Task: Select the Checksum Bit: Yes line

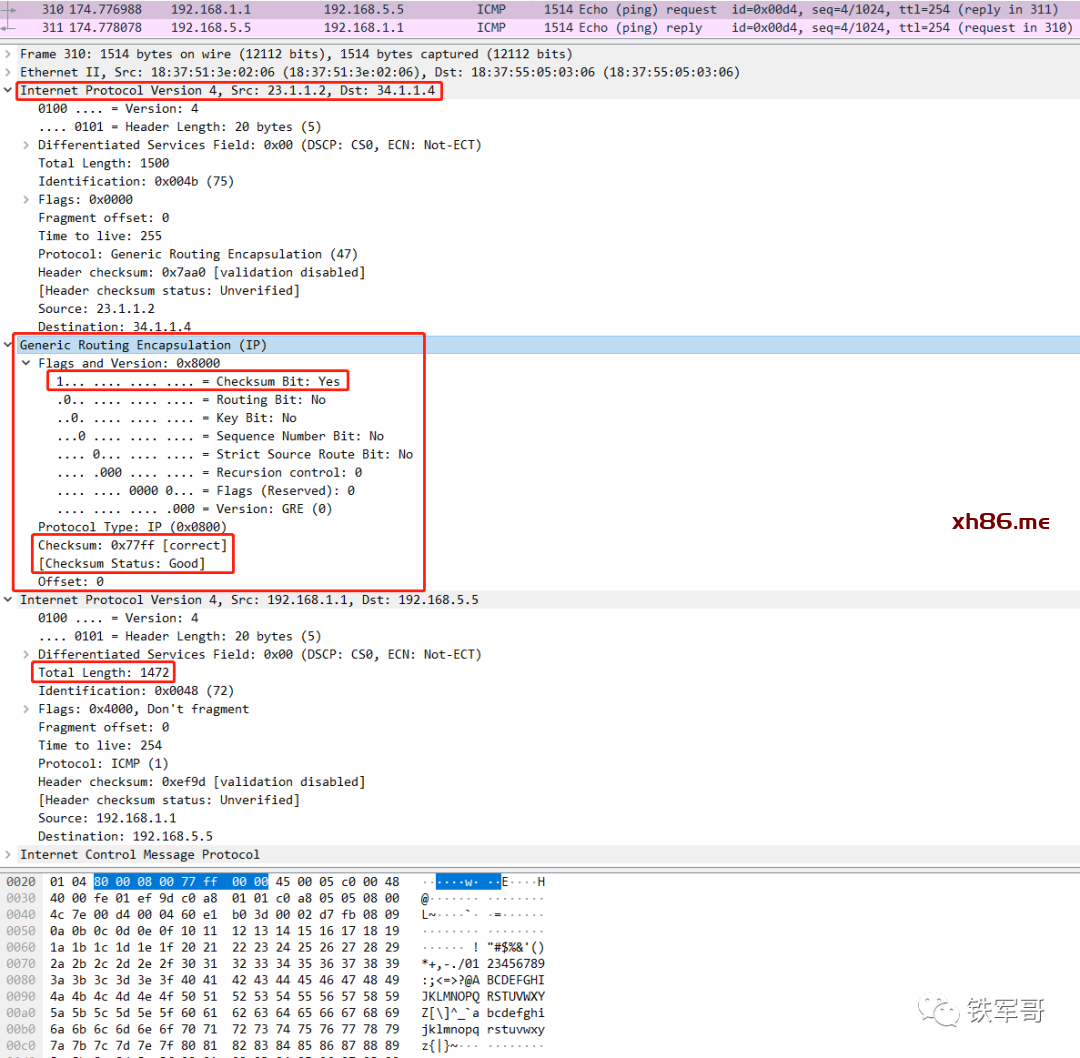Action: tap(198, 382)
